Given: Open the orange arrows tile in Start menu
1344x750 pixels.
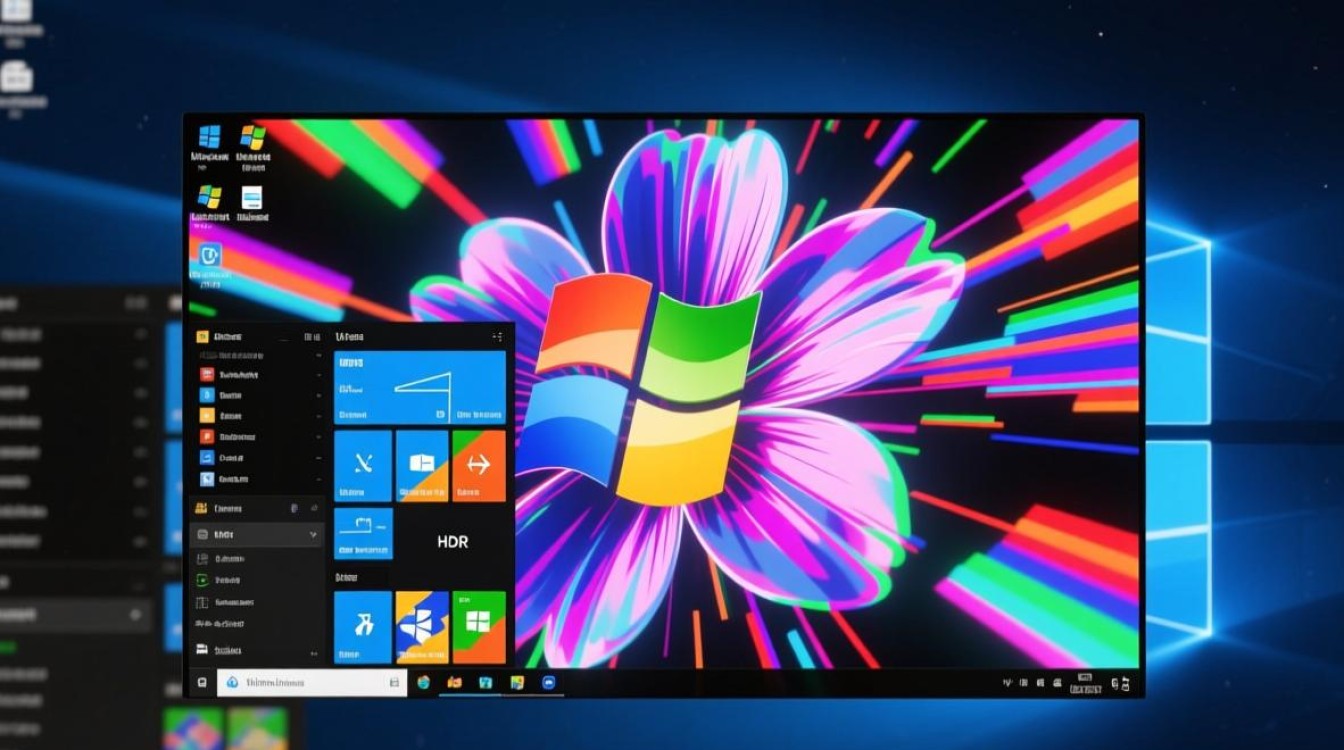Looking at the screenshot, I should pos(479,464).
